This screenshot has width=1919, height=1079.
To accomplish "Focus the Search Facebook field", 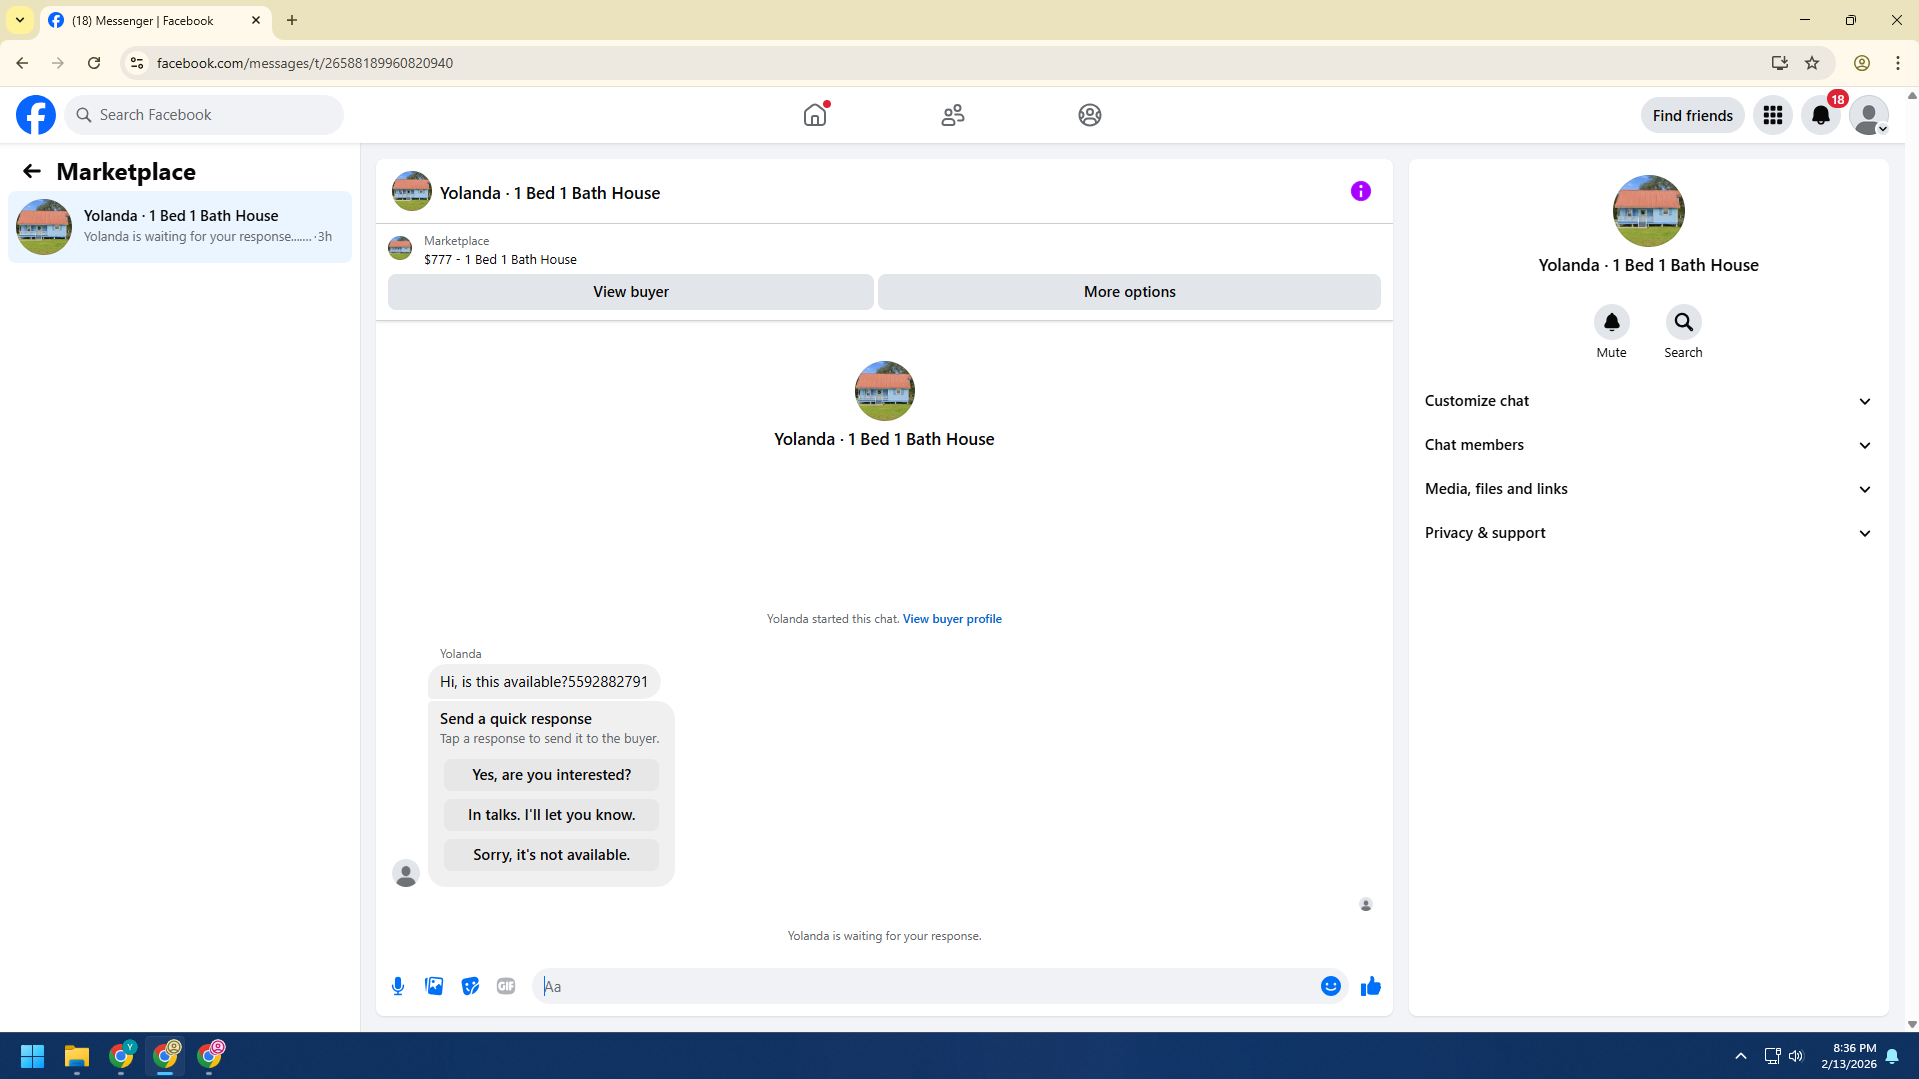I will [204, 115].
